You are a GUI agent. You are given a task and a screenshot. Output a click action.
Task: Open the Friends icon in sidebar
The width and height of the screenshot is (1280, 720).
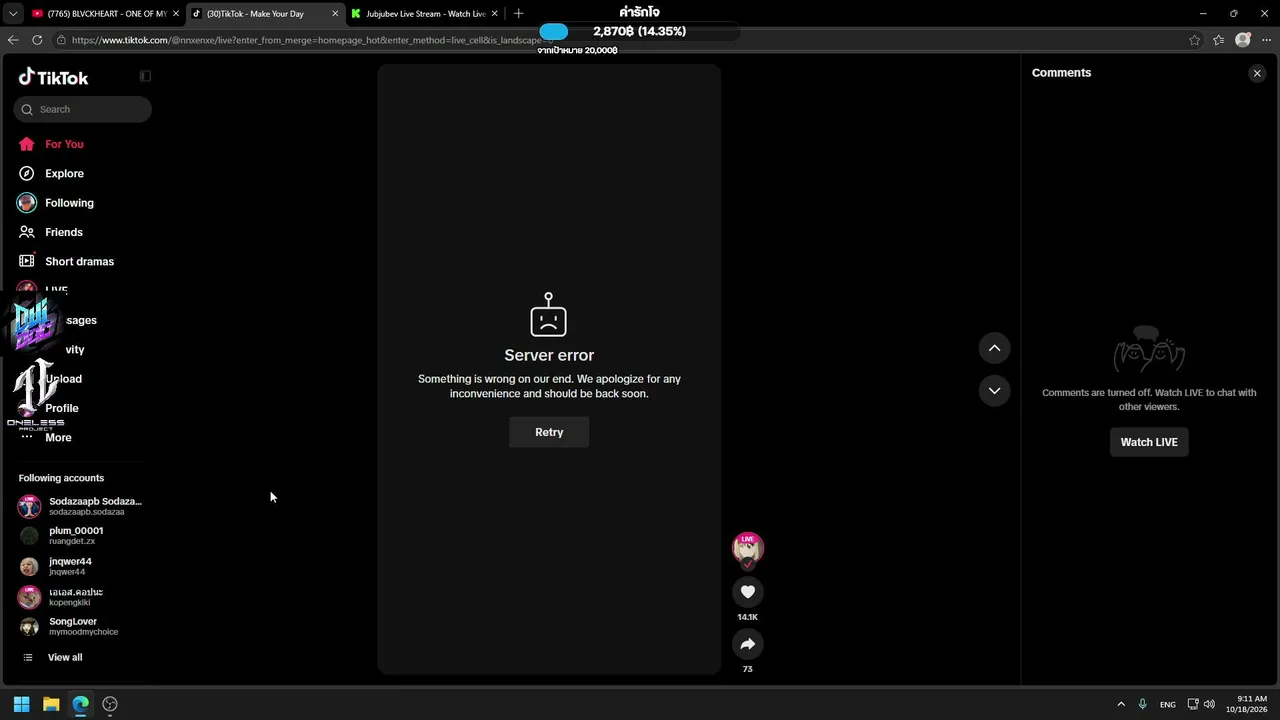tap(27, 232)
